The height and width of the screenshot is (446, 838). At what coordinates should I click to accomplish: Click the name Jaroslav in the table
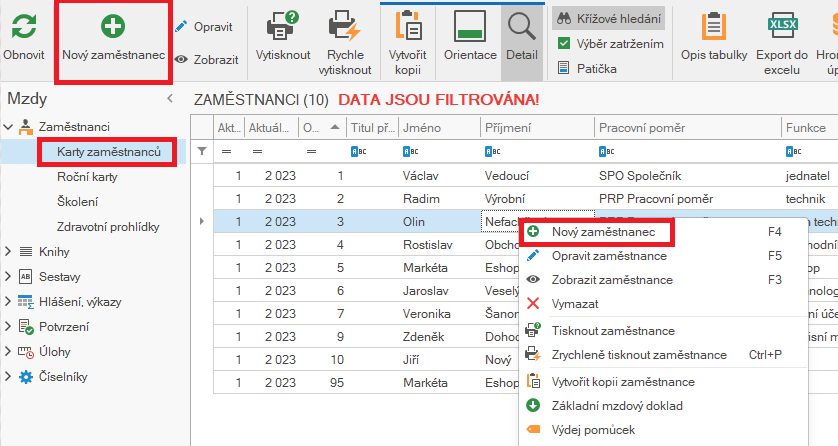click(x=425, y=291)
